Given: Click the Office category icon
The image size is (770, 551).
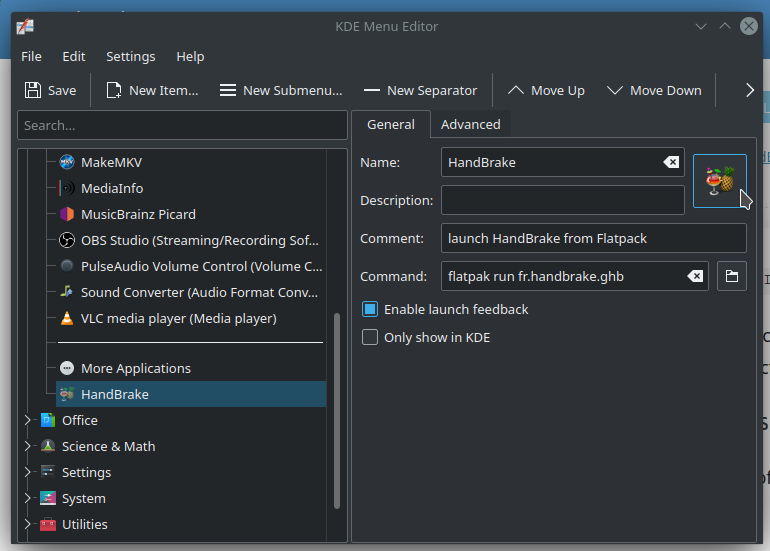Looking at the screenshot, I should [x=48, y=420].
